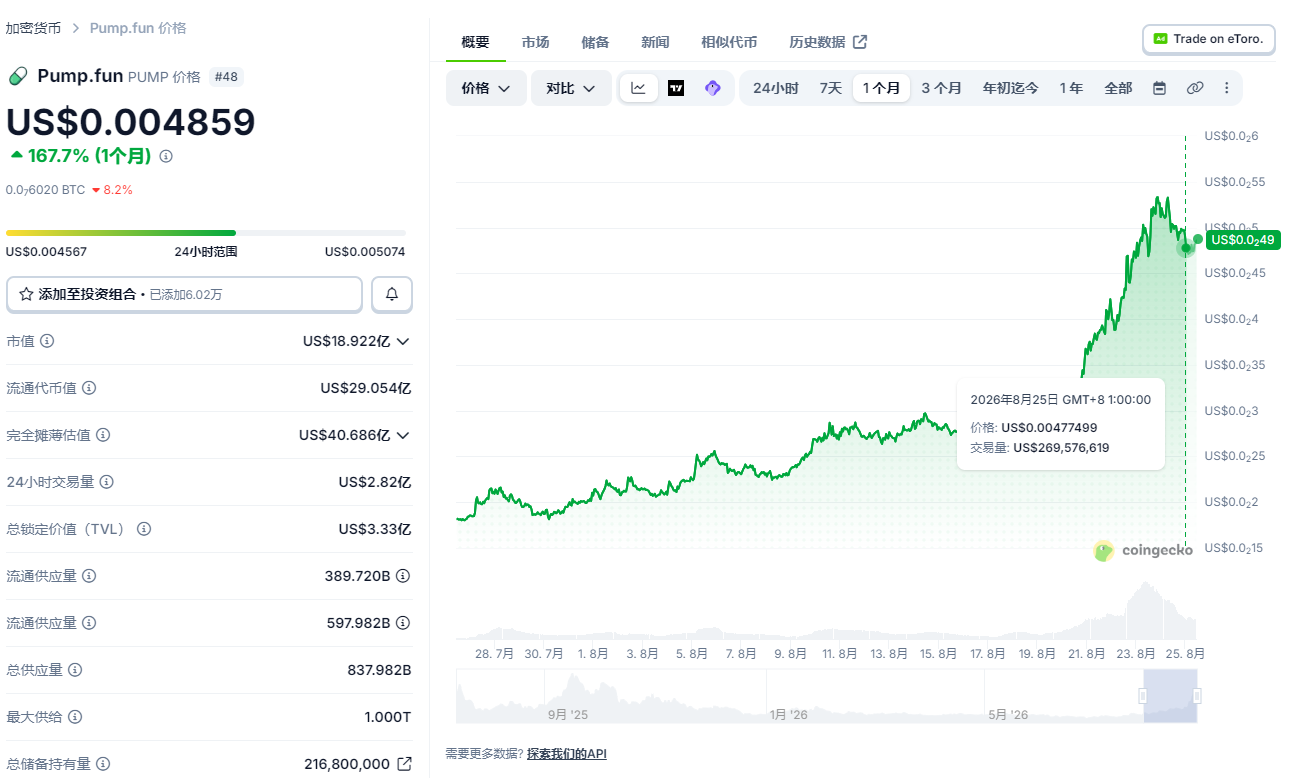Click info icon beside 总锁定价值（TVL）label

pyautogui.click(x=144, y=529)
